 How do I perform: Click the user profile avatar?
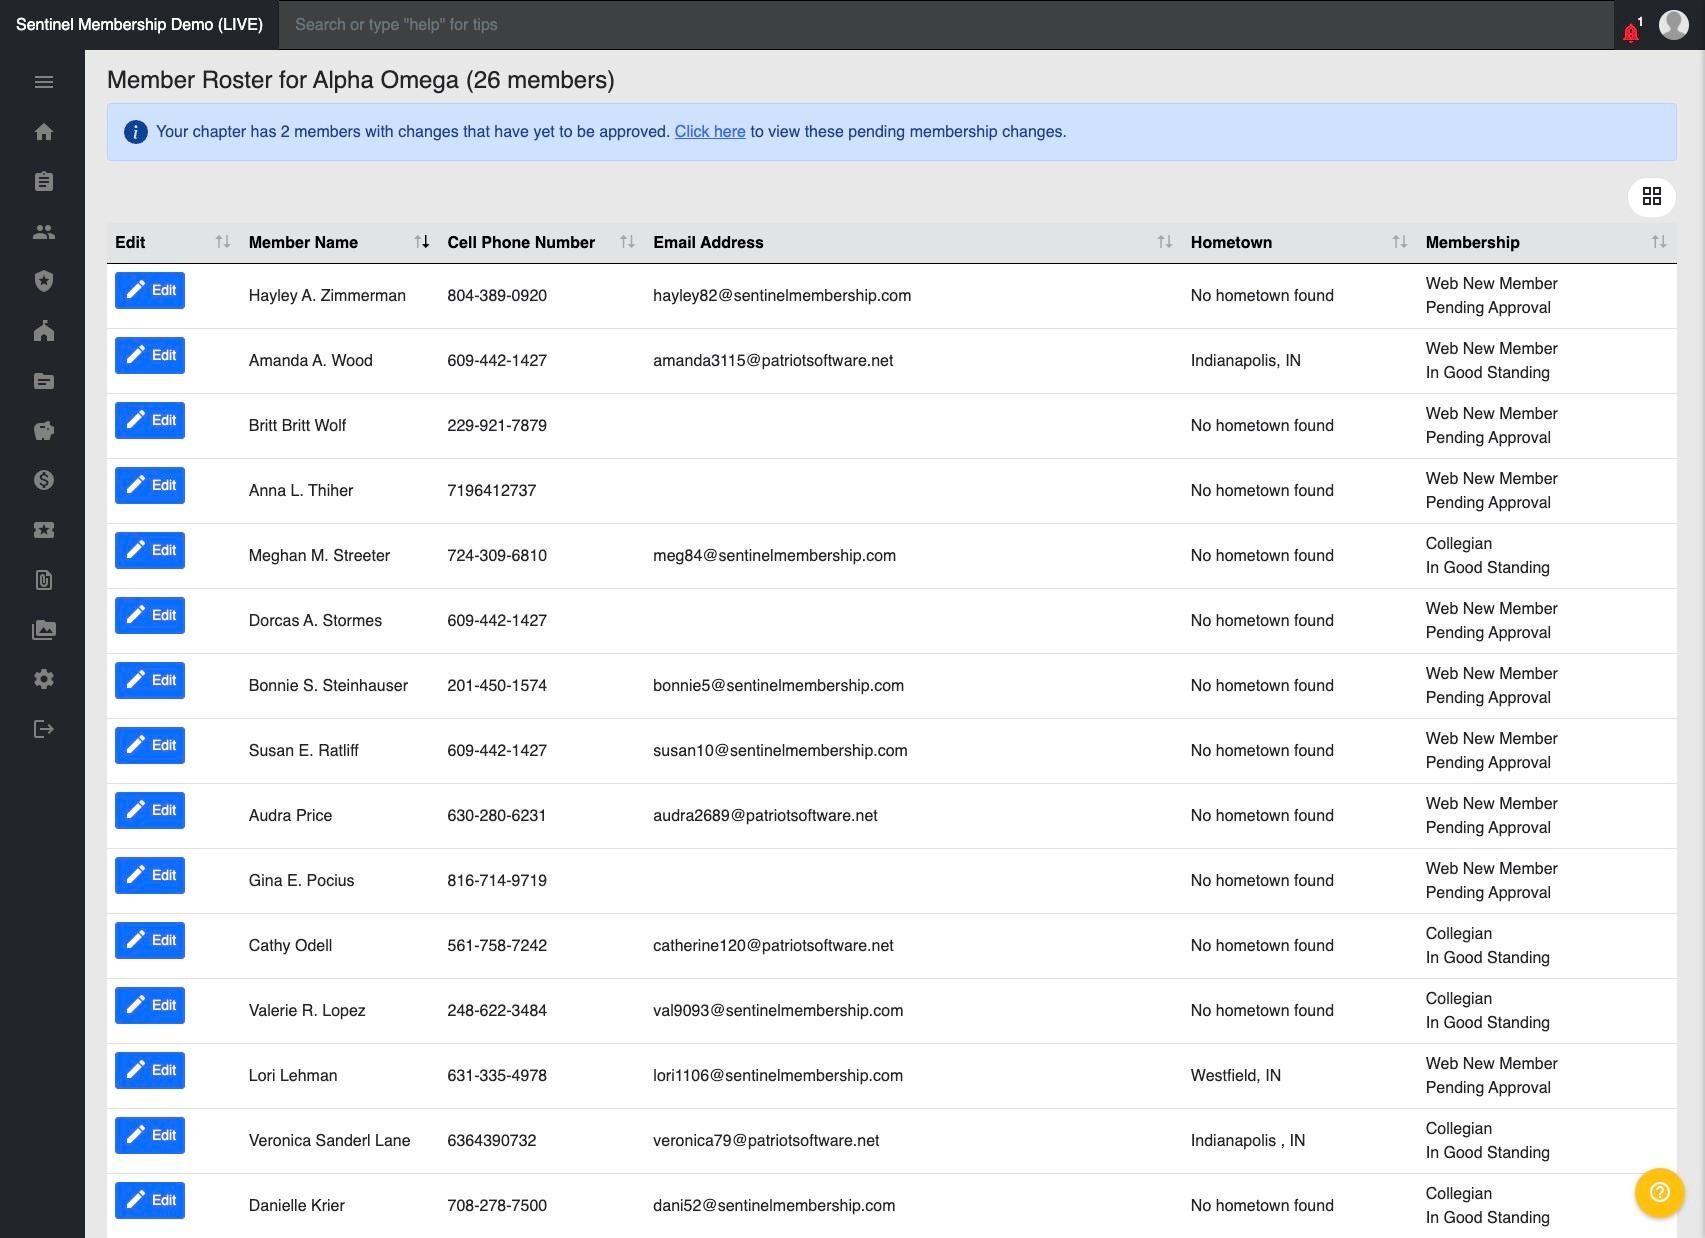(x=1674, y=24)
